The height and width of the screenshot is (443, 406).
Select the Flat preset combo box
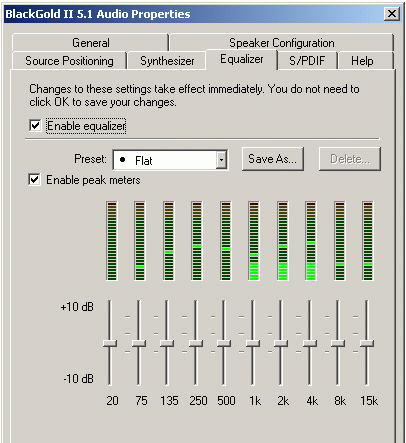pos(170,160)
